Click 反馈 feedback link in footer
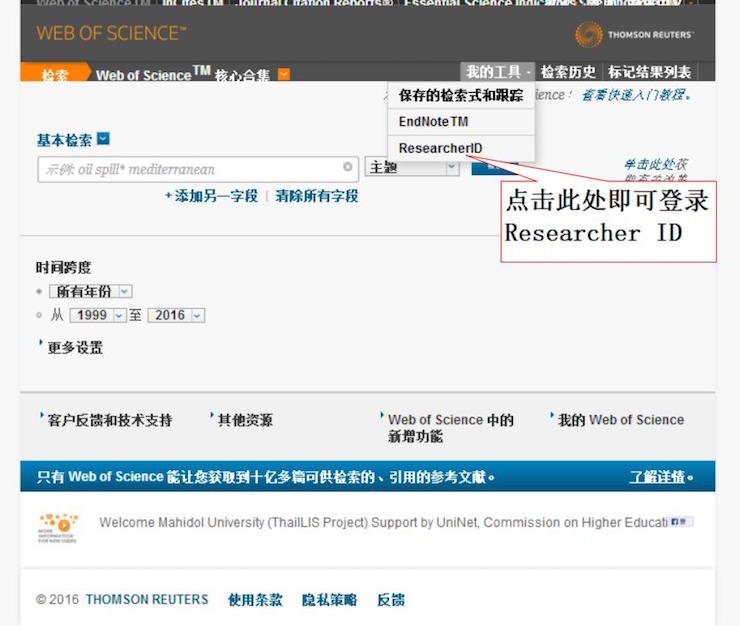740x626 pixels. point(391,600)
